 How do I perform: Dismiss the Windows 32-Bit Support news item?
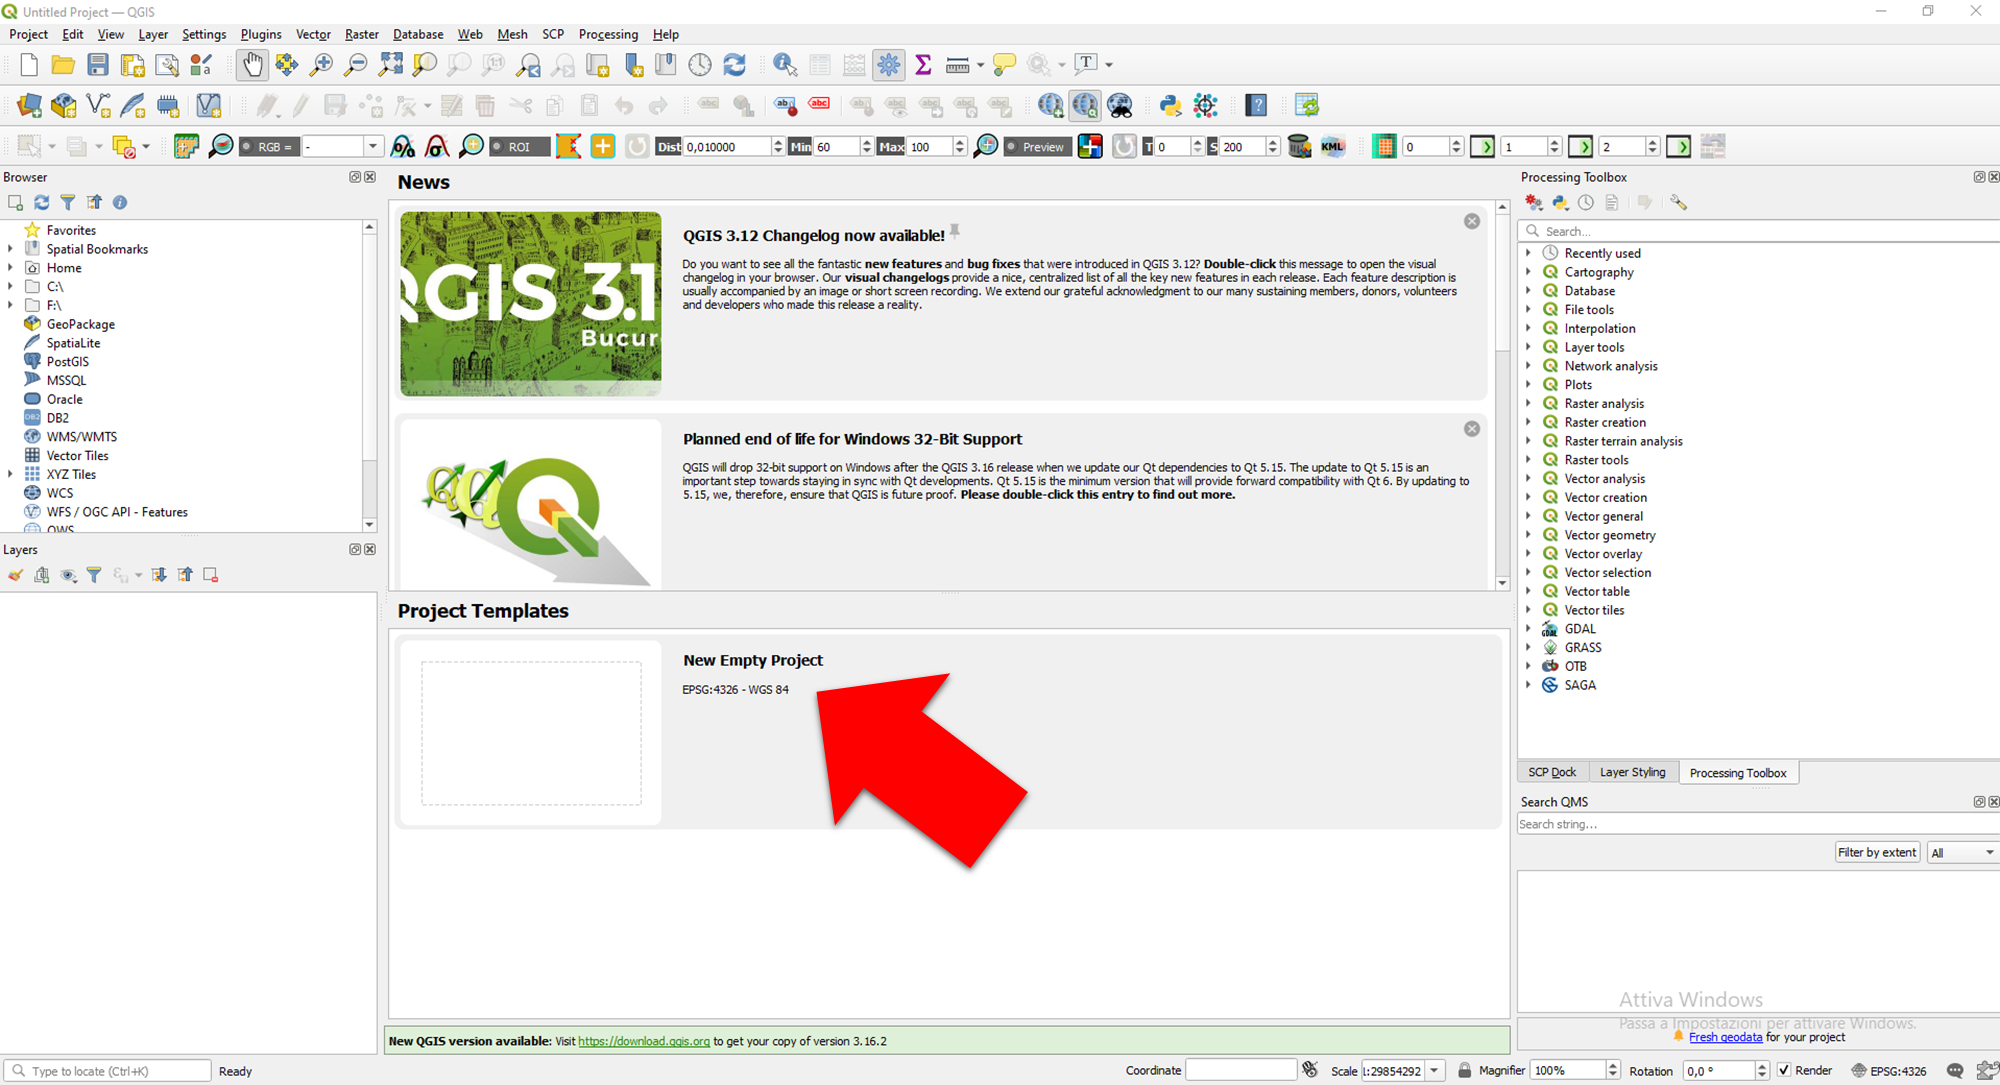[1472, 429]
